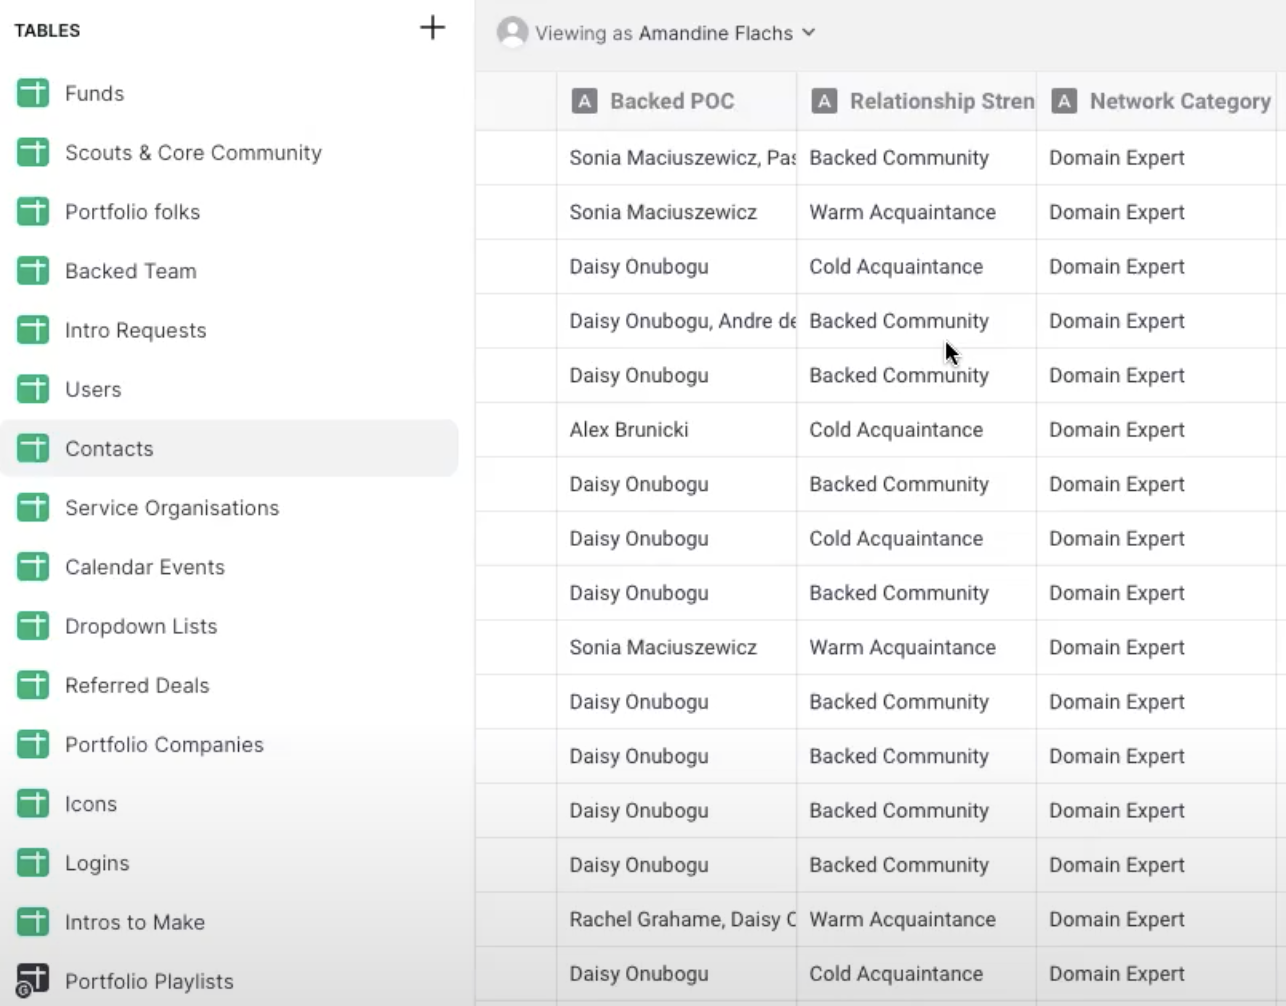This screenshot has width=1286, height=1006.
Task: Click the Daisy Onubogu, Andre de... cell
Action: point(676,321)
